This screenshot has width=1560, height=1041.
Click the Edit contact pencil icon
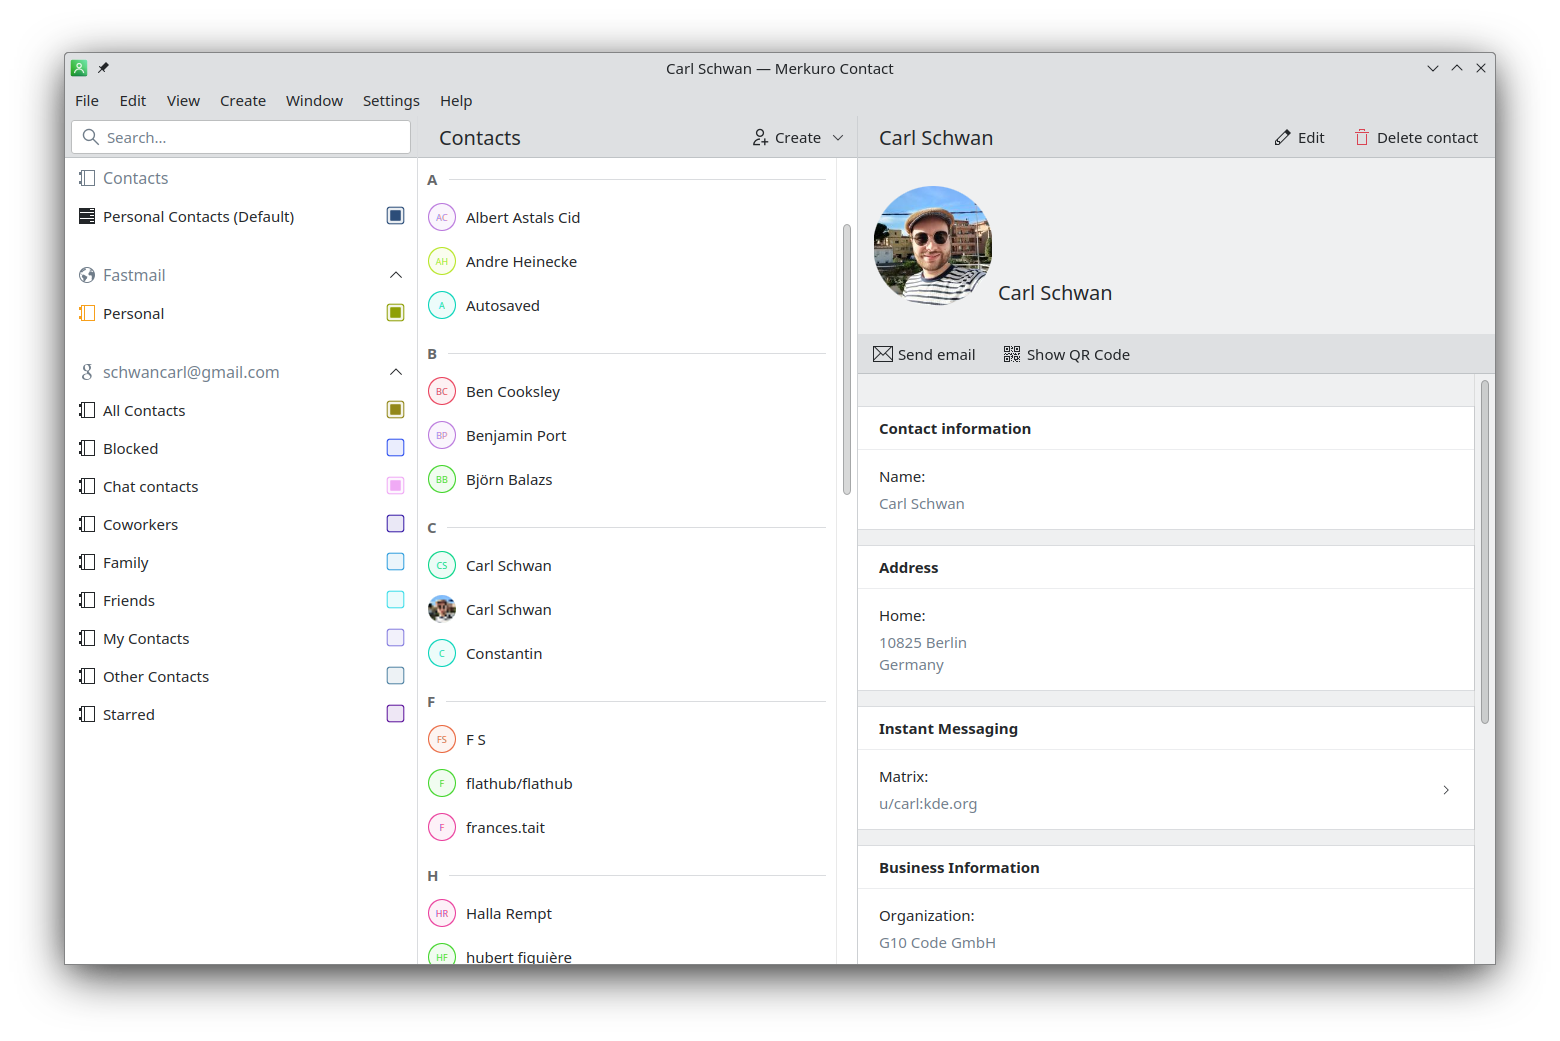click(x=1283, y=137)
